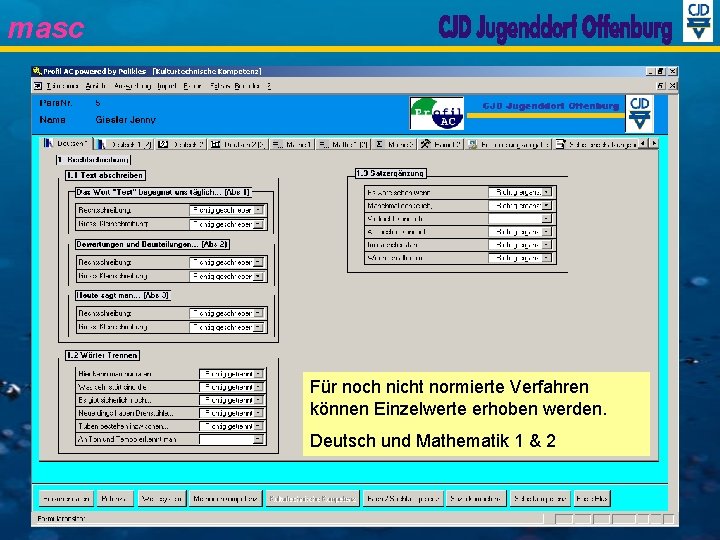The image size is (720, 540).
Task: Click the Profil AC title bar icon
Action: (x=37, y=71)
